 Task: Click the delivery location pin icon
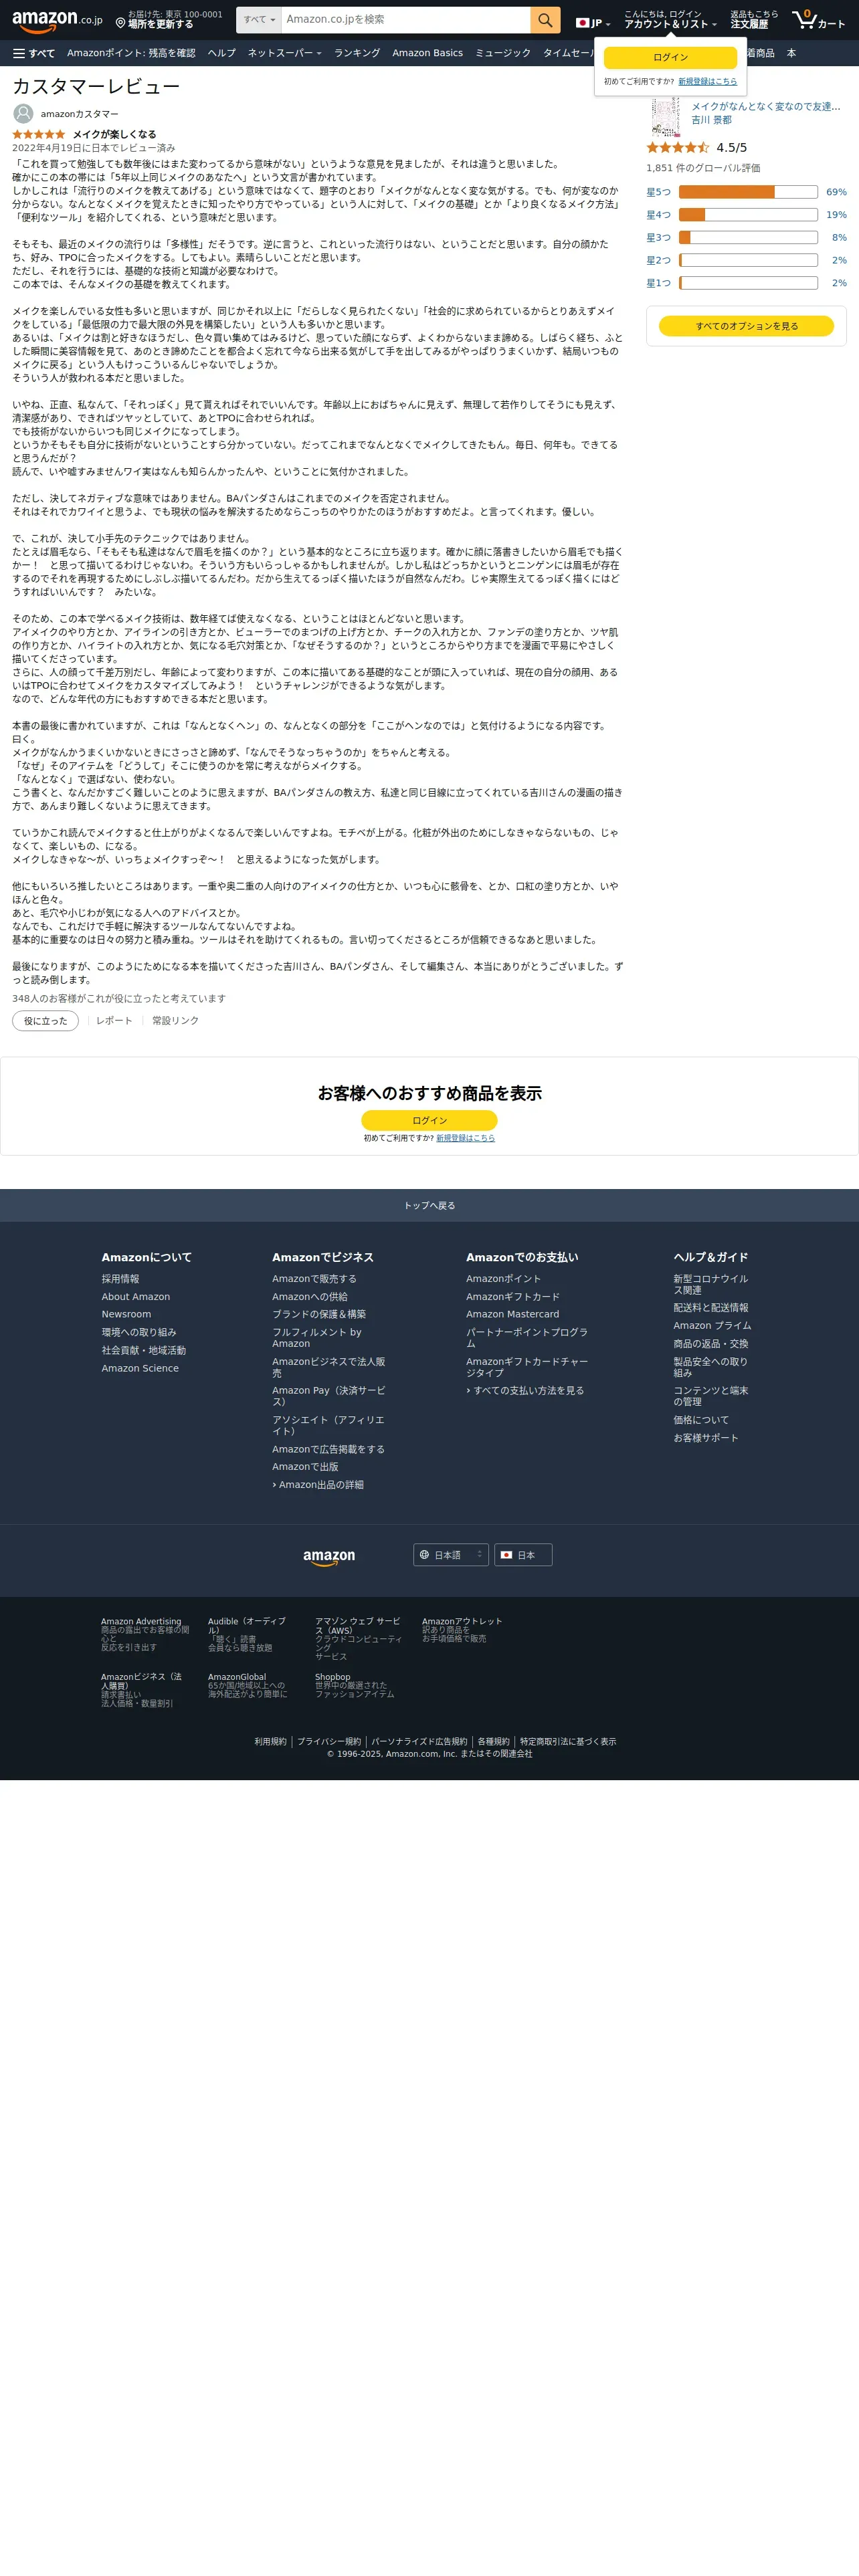point(120,23)
